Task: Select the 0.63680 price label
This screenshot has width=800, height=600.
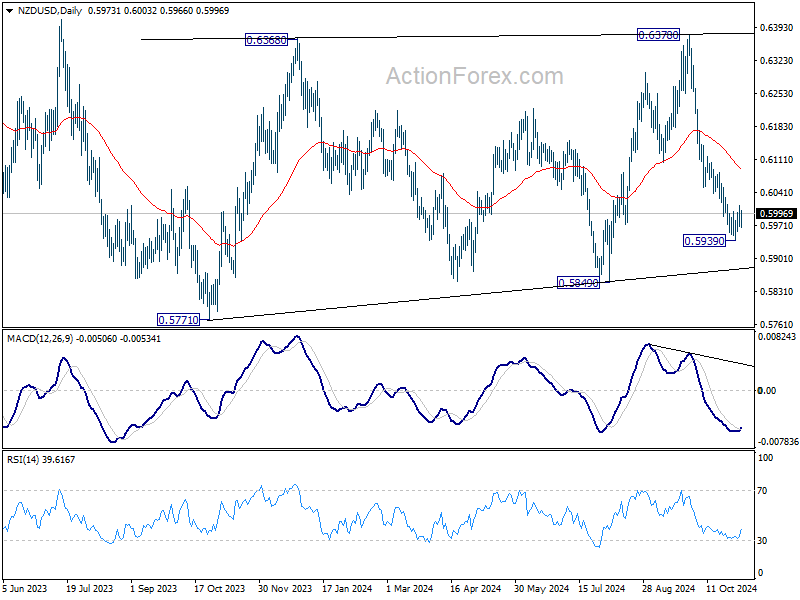Action: 266,40
